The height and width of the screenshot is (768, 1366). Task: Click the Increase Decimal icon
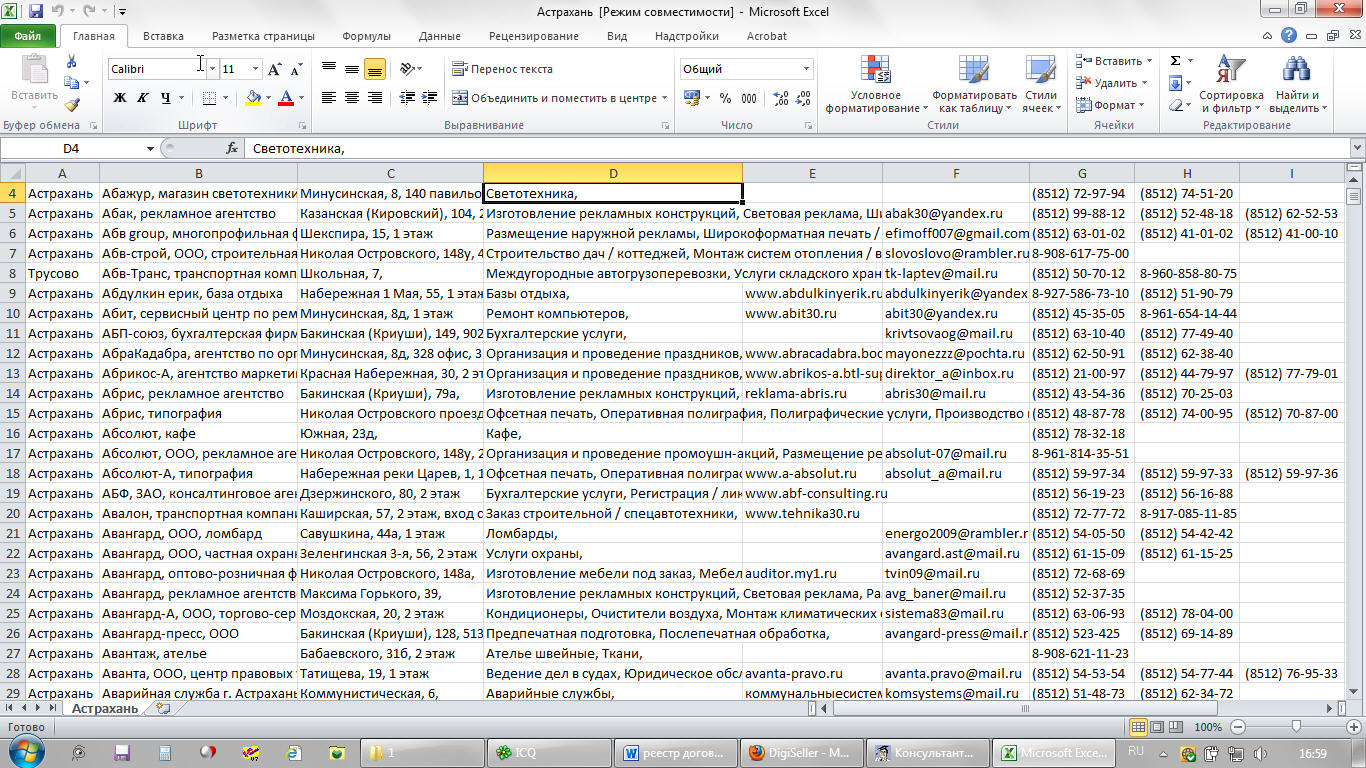[x=779, y=98]
